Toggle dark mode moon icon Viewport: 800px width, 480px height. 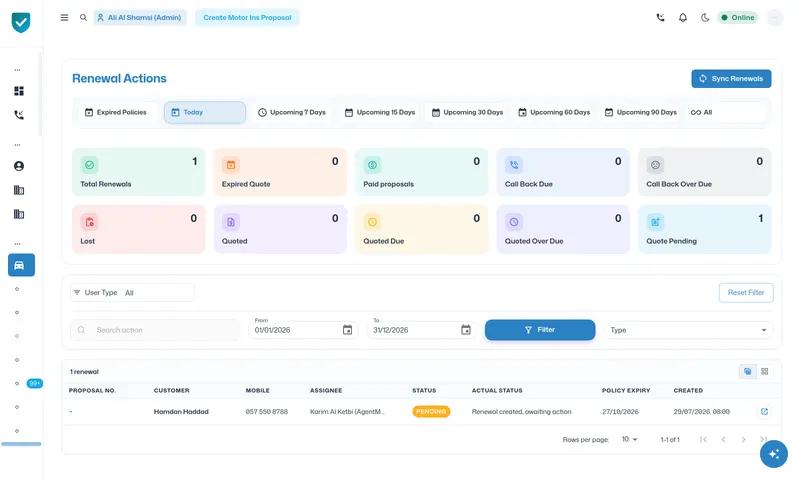pos(705,17)
